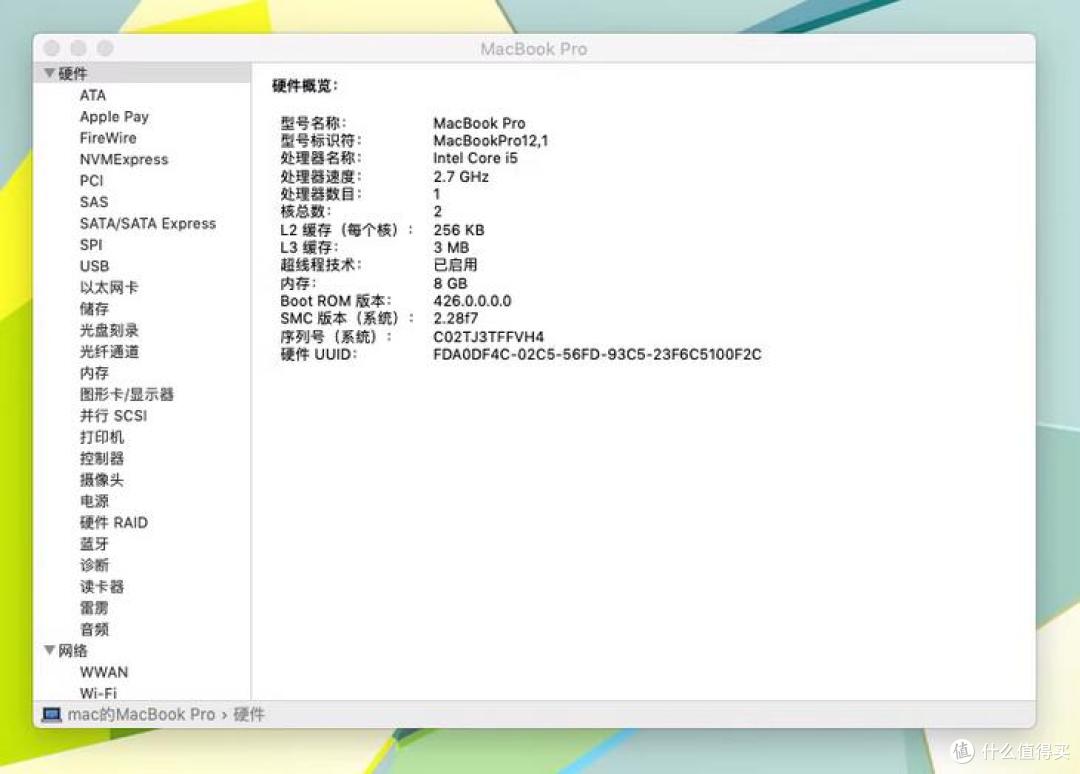Screen dimensions: 1080x774
Task: Open 内存 memory sidebar entry
Action: point(94,373)
